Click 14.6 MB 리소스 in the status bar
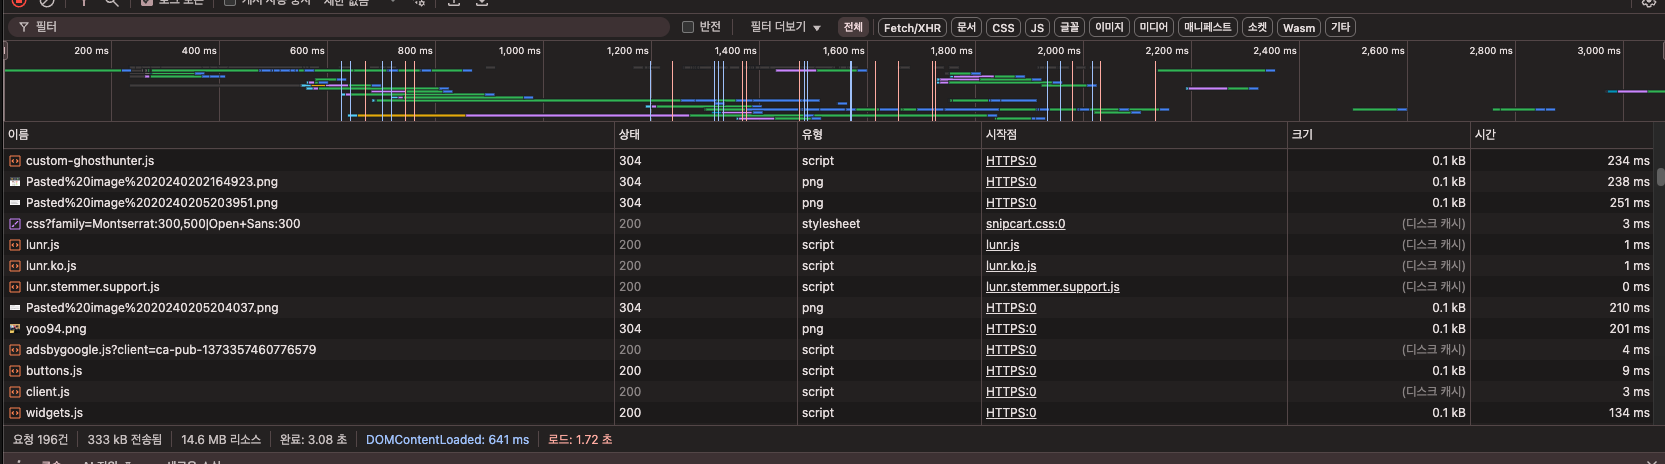 click(x=221, y=440)
